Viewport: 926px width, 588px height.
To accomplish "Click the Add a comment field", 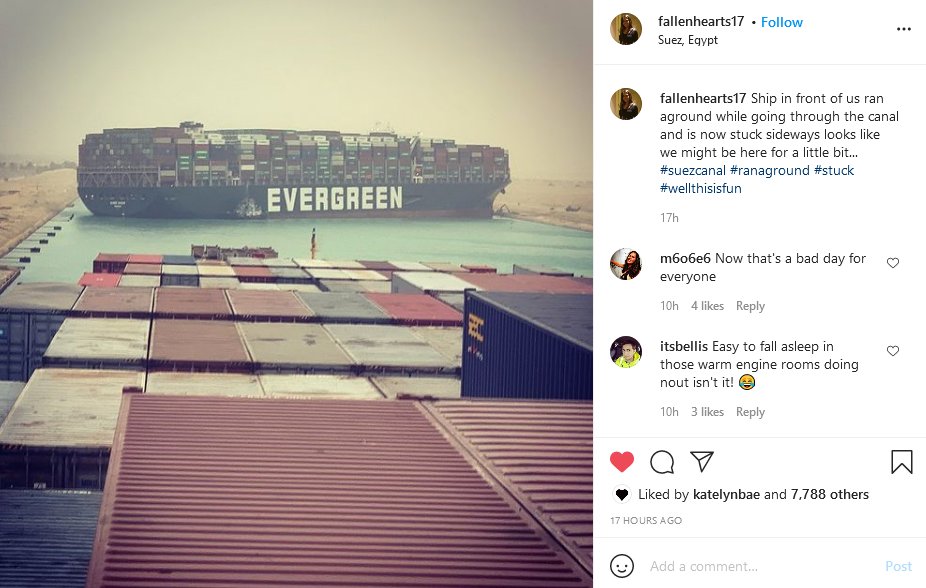I will (x=762, y=566).
